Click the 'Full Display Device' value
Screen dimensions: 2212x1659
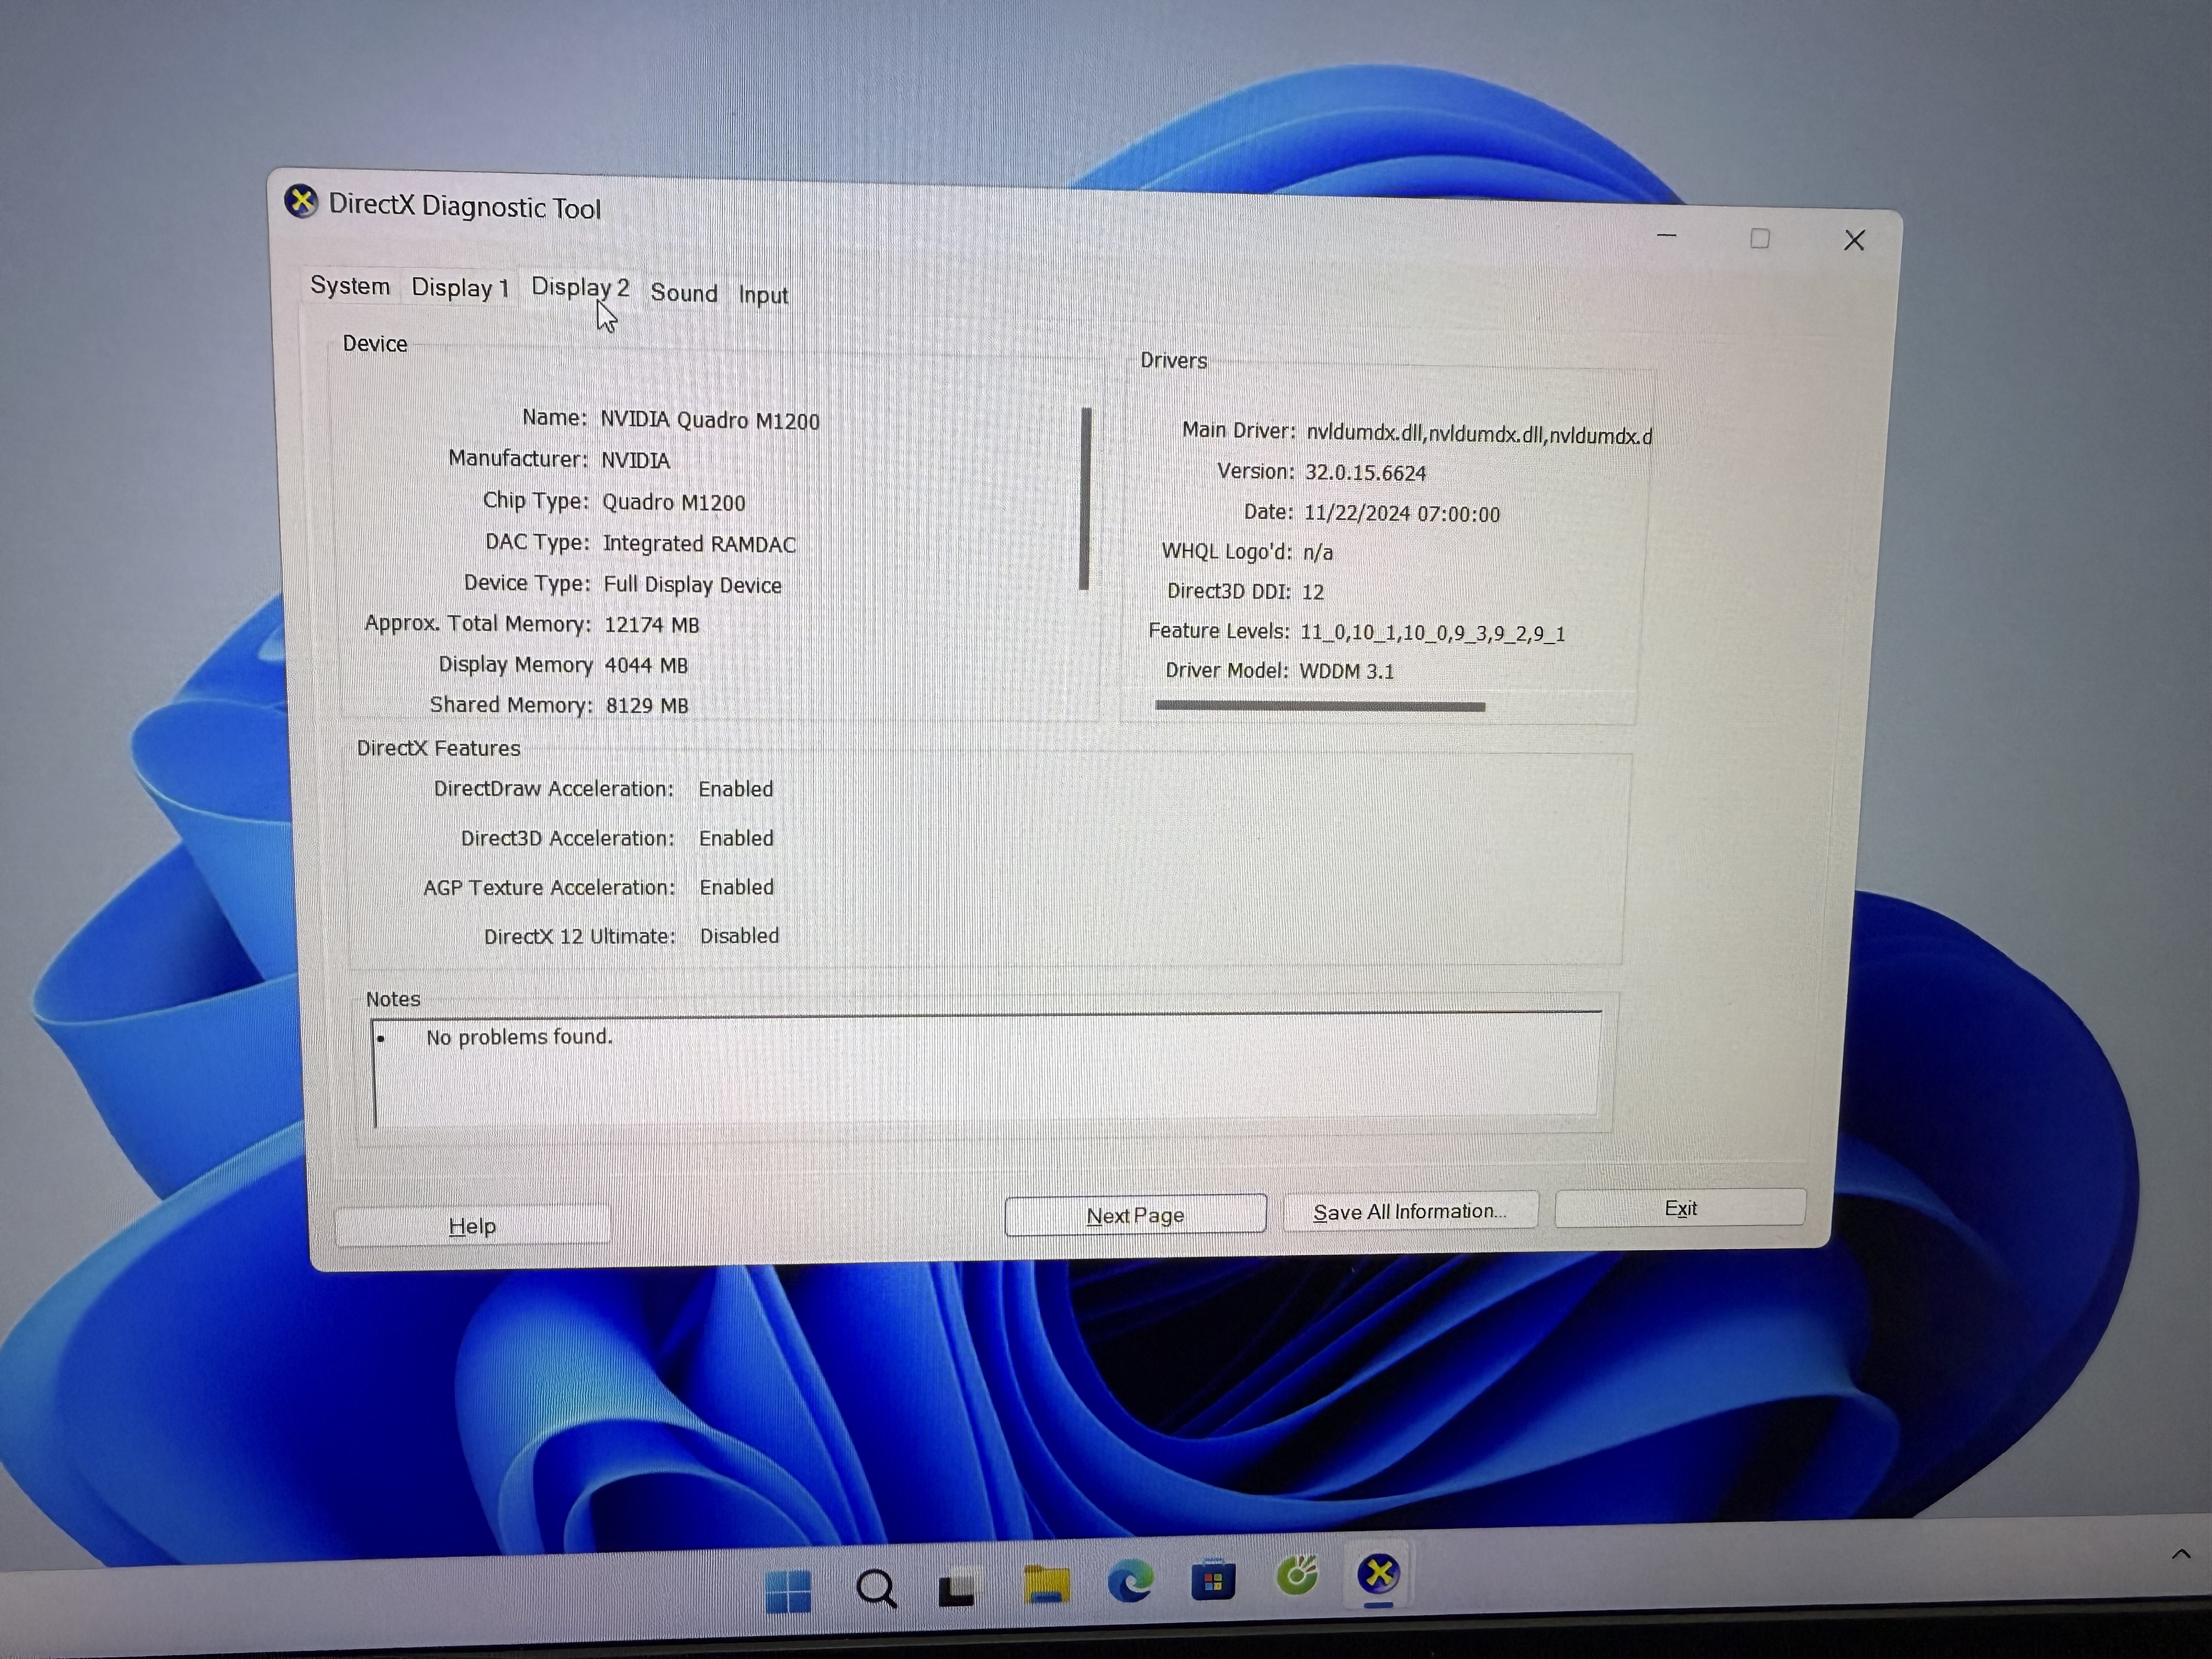click(692, 585)
